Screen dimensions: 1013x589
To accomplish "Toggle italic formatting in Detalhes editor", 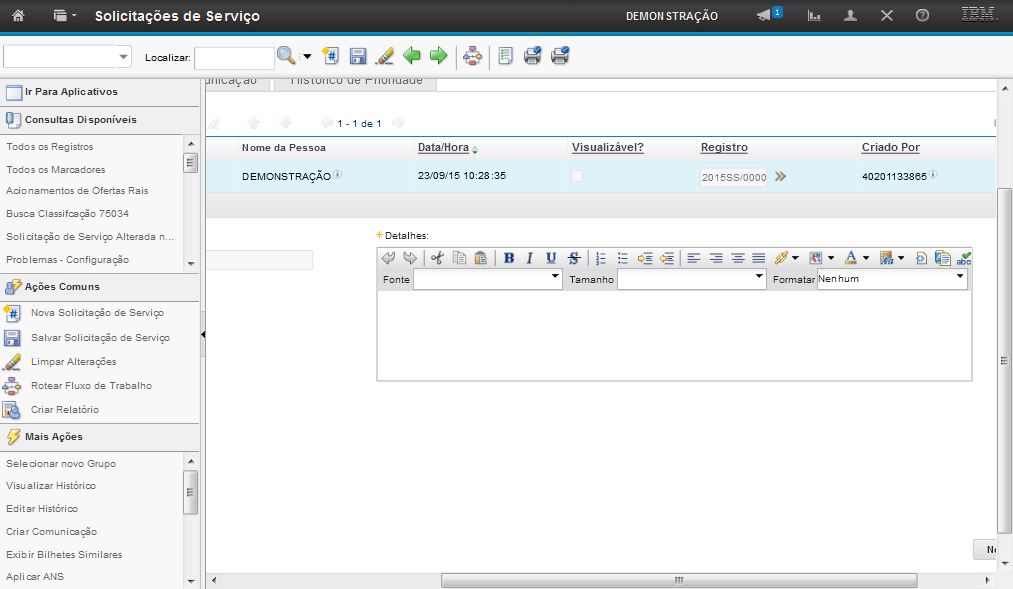I will [529, 258].
